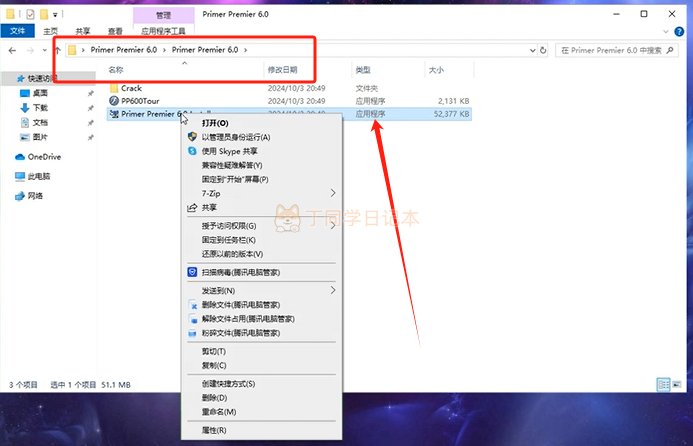
Task: Choose 属性(R) in the context menu
Action: pos(262,430)
